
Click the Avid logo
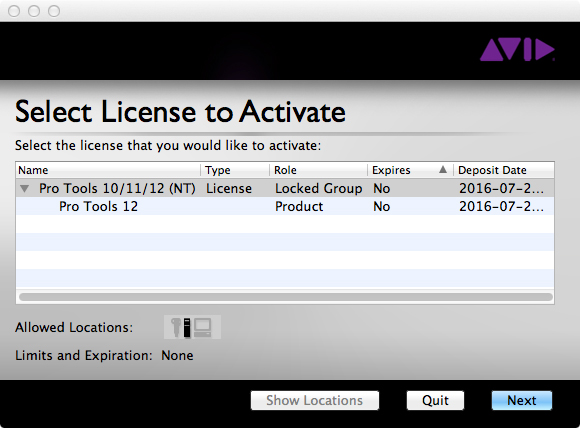517,50
